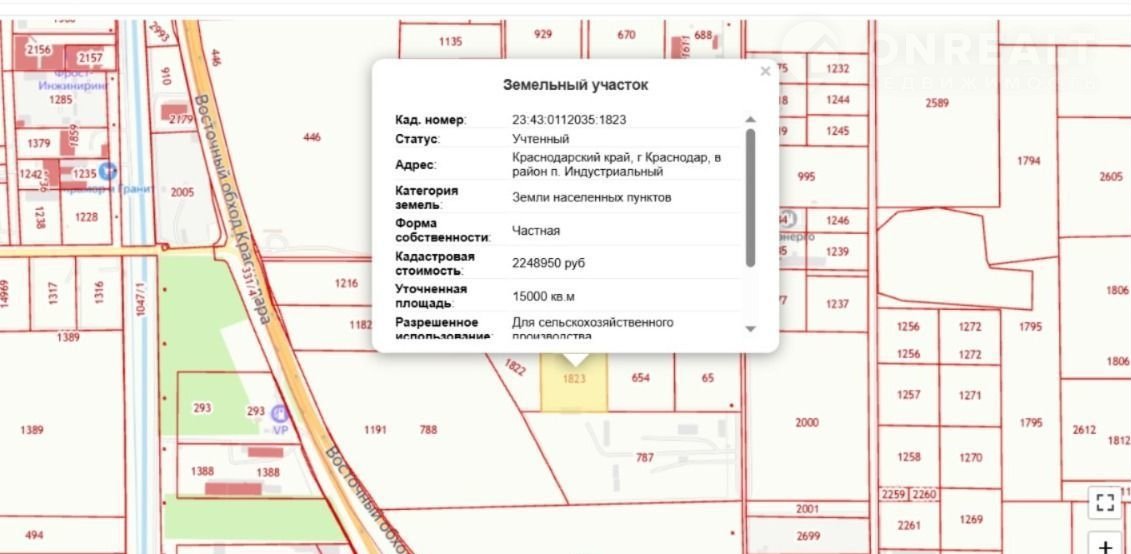Select parcel 2000 on the map

click(x=806, y=423)
